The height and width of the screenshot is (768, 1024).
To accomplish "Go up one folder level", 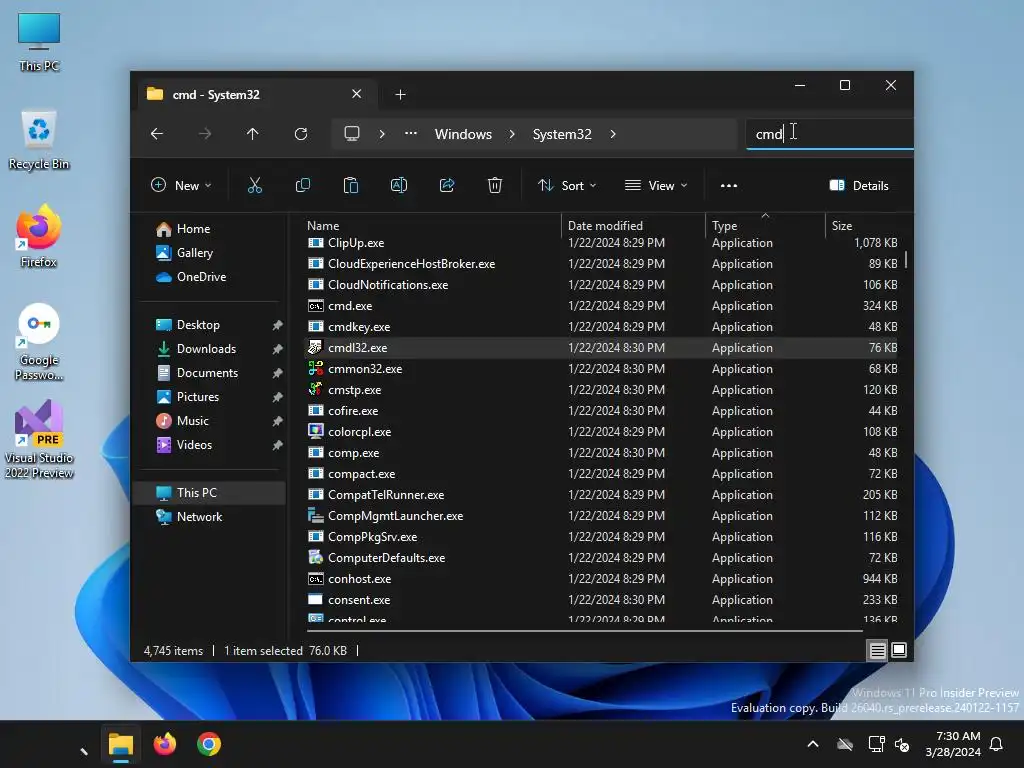I will tap(253, 134).
